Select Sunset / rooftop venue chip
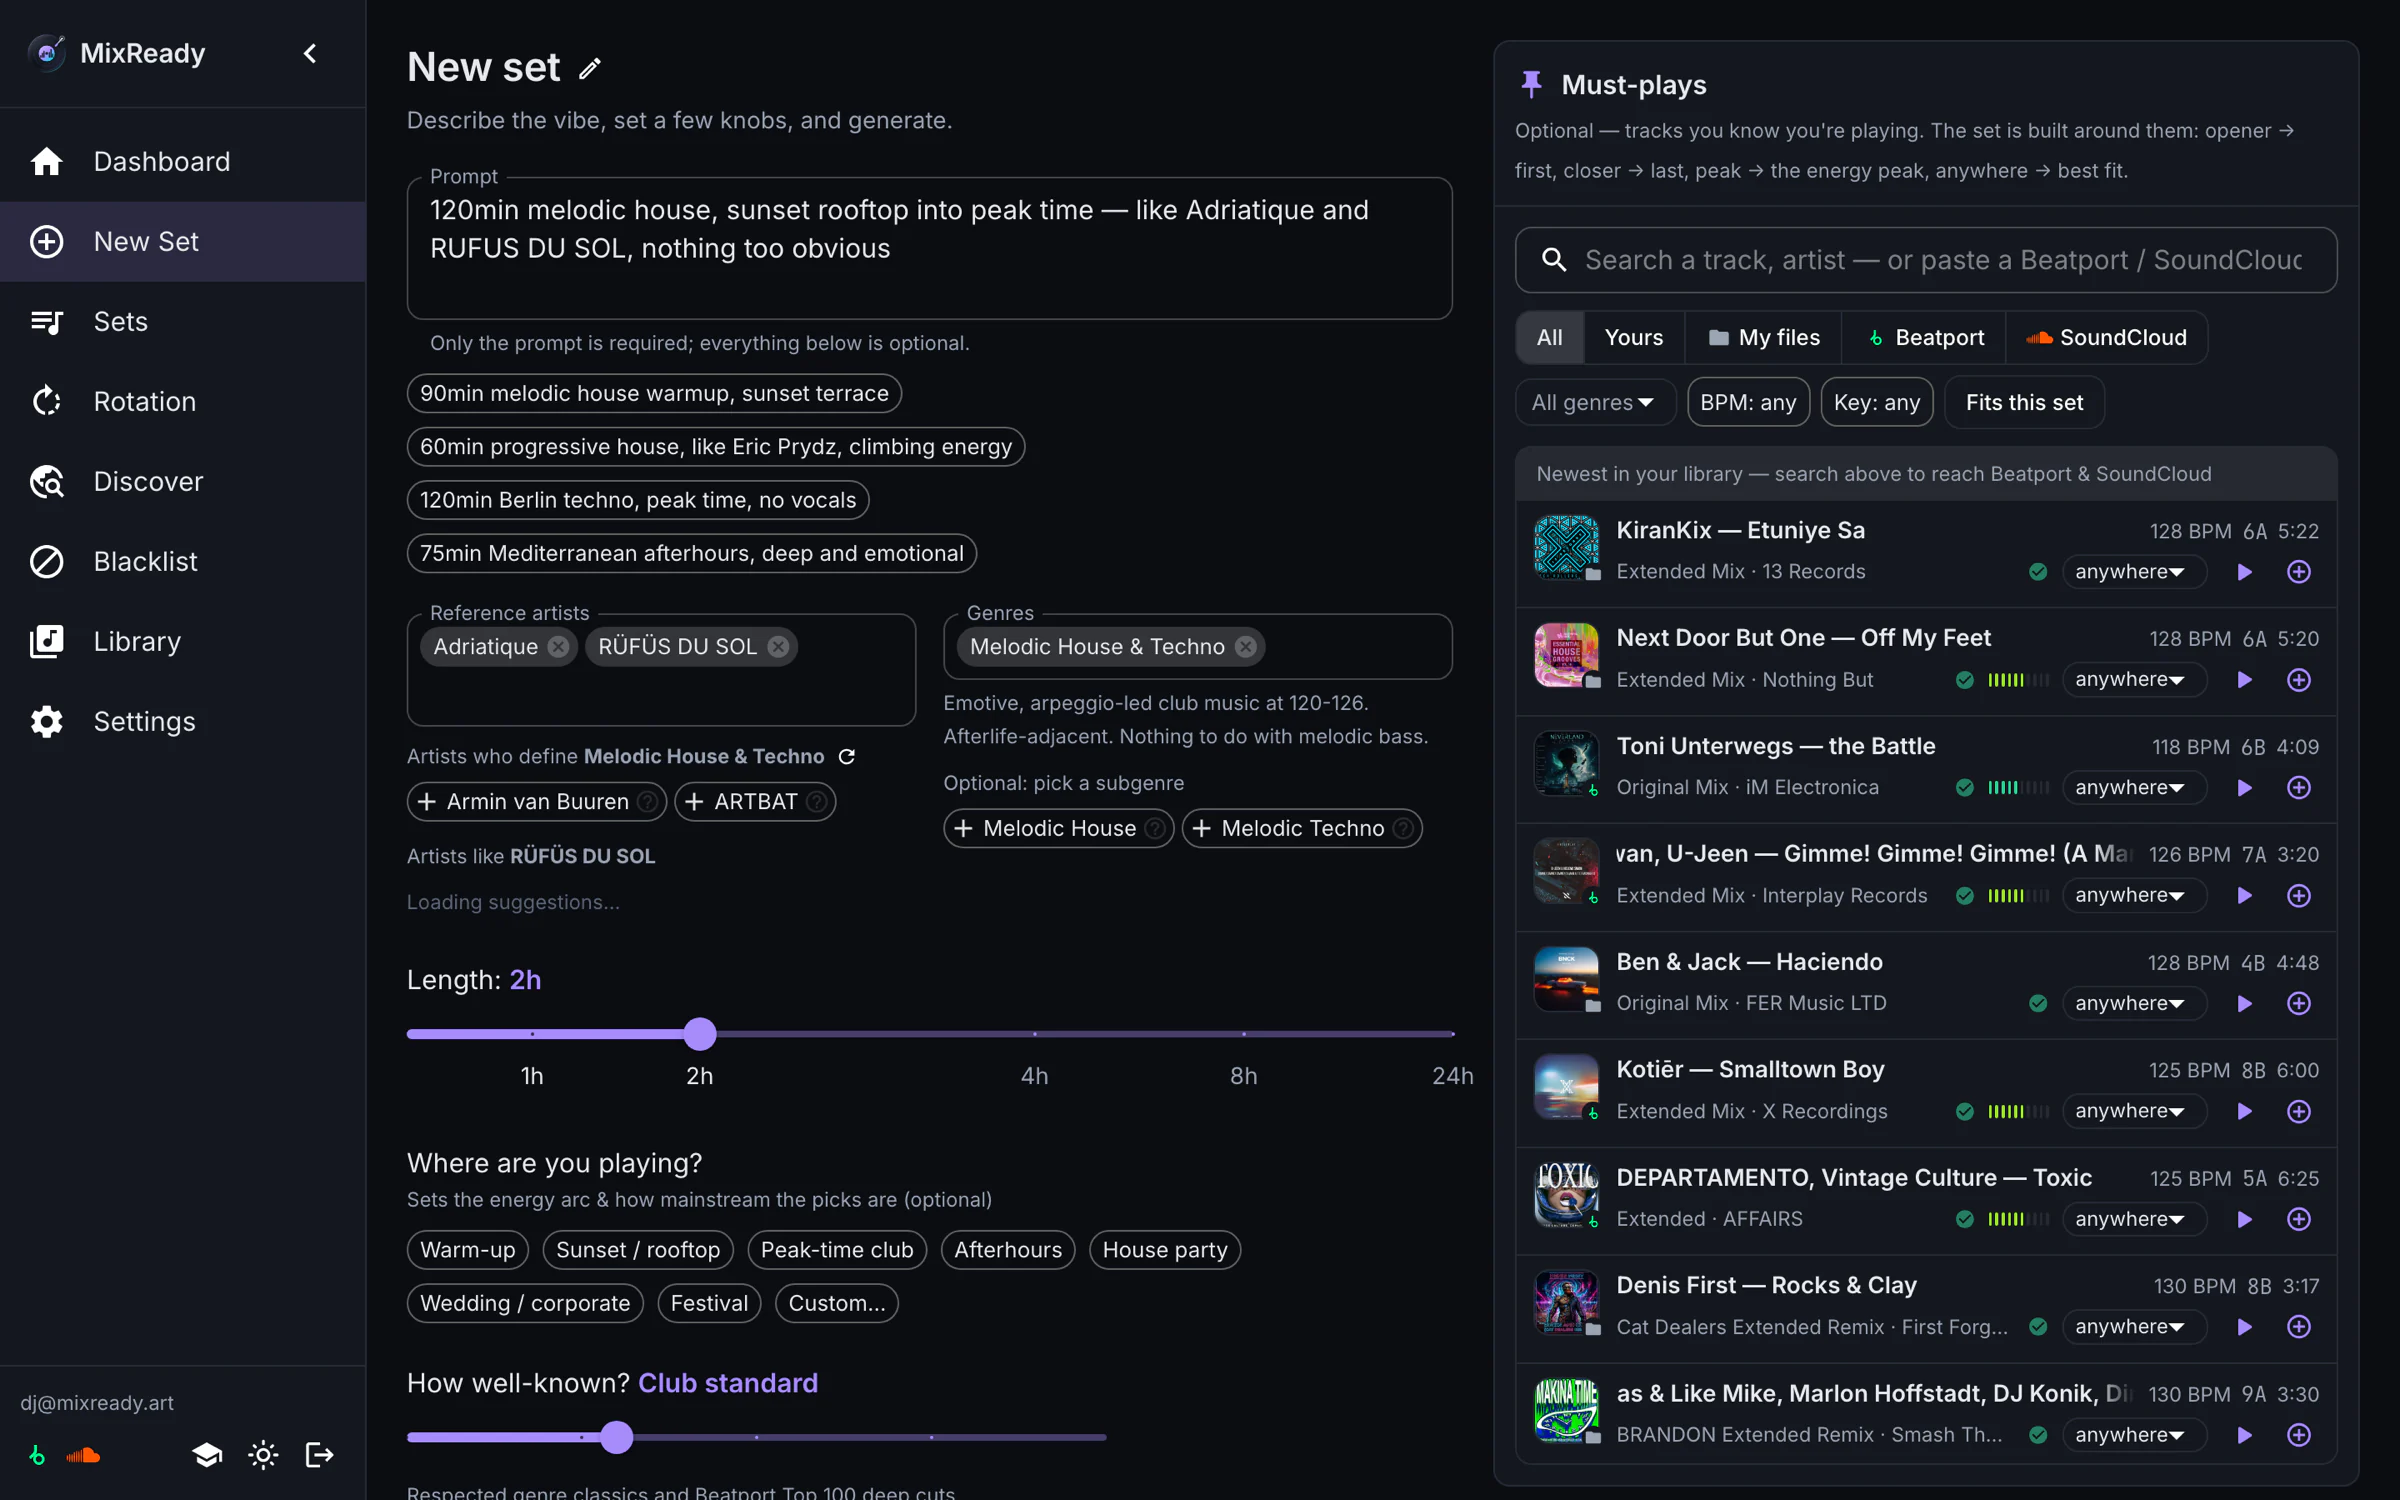The image size is (2400, 1500). [x=638, y=1250]
